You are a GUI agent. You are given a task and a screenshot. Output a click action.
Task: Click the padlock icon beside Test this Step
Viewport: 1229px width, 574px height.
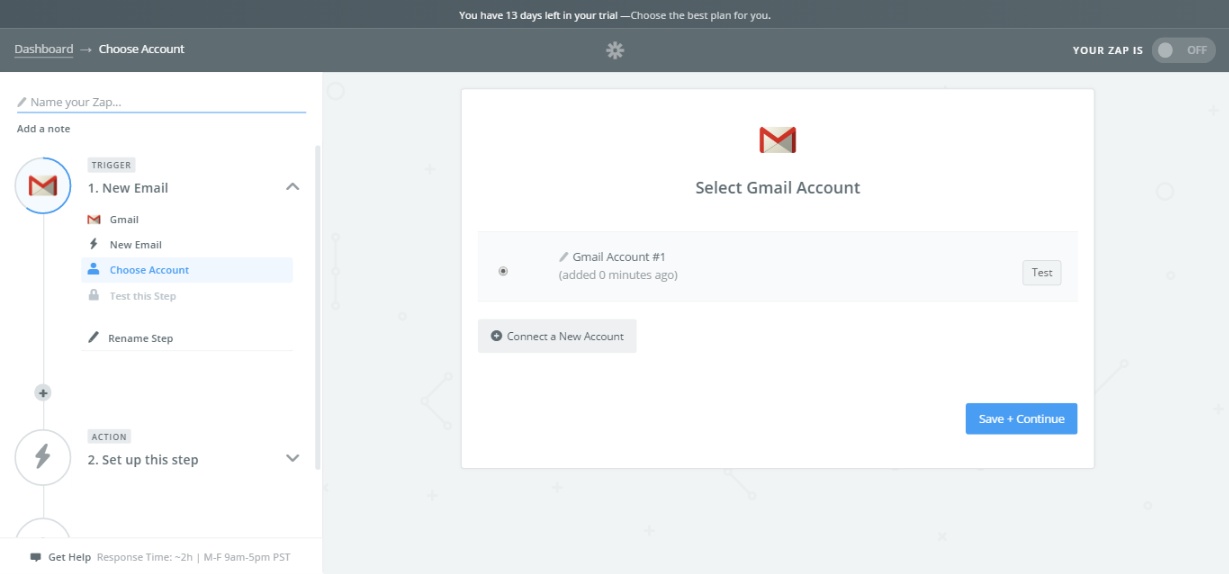(x=94, y=295)
